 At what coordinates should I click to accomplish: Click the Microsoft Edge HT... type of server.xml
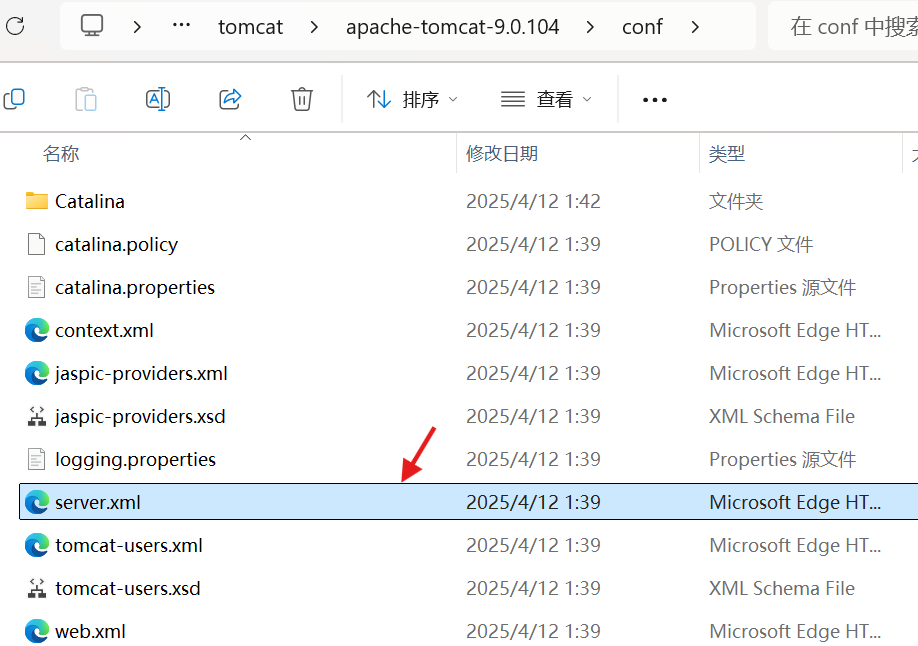point(795,503)
